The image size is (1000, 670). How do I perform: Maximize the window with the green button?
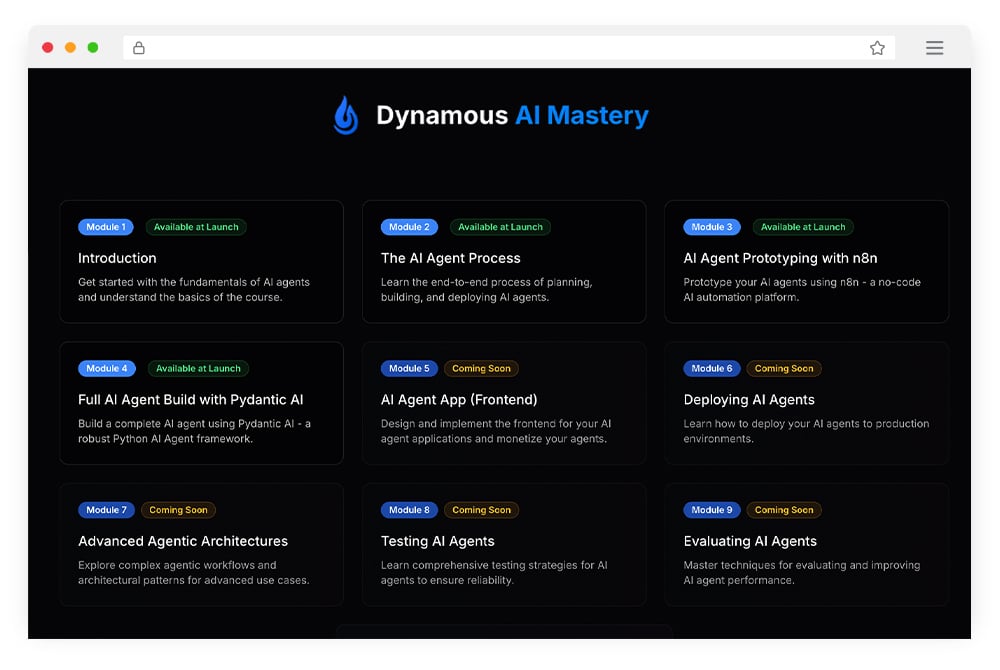point(92,47)
